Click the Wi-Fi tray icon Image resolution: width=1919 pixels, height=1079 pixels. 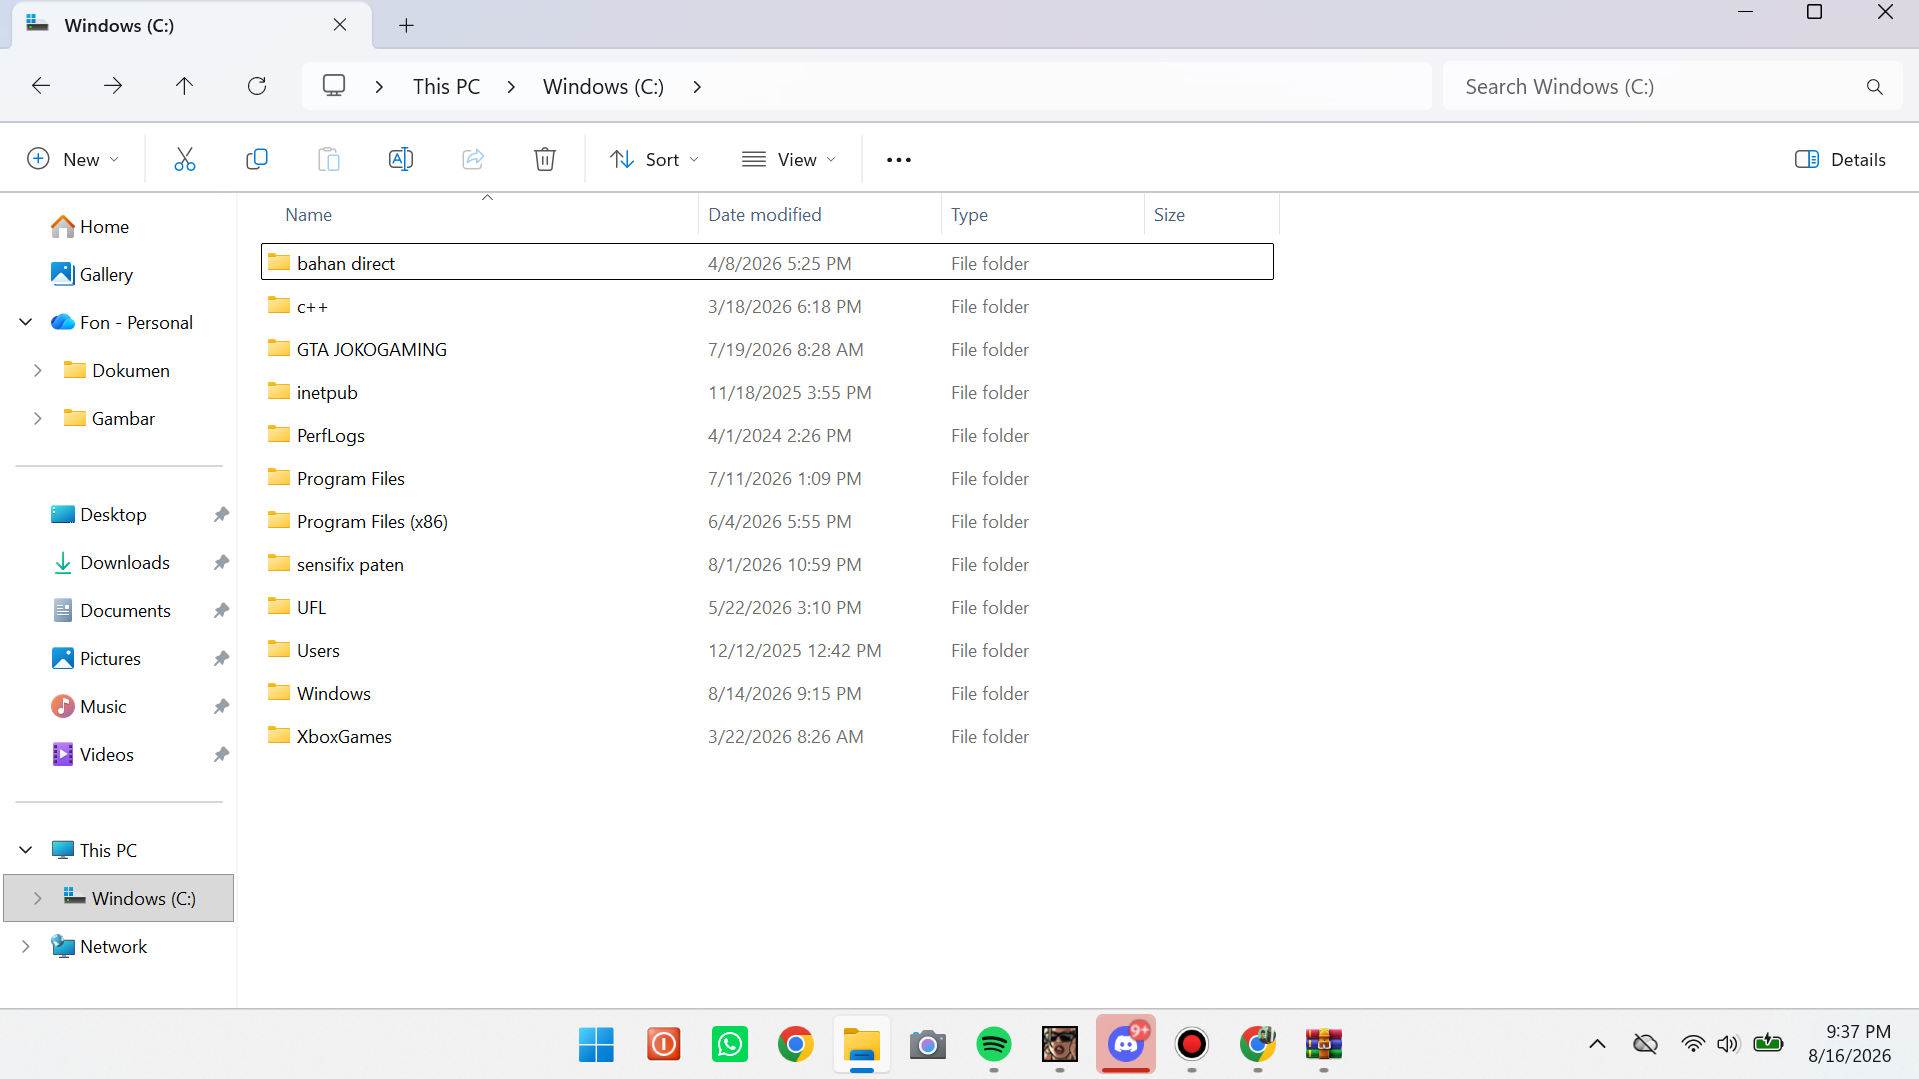tap(1693, 1044)
